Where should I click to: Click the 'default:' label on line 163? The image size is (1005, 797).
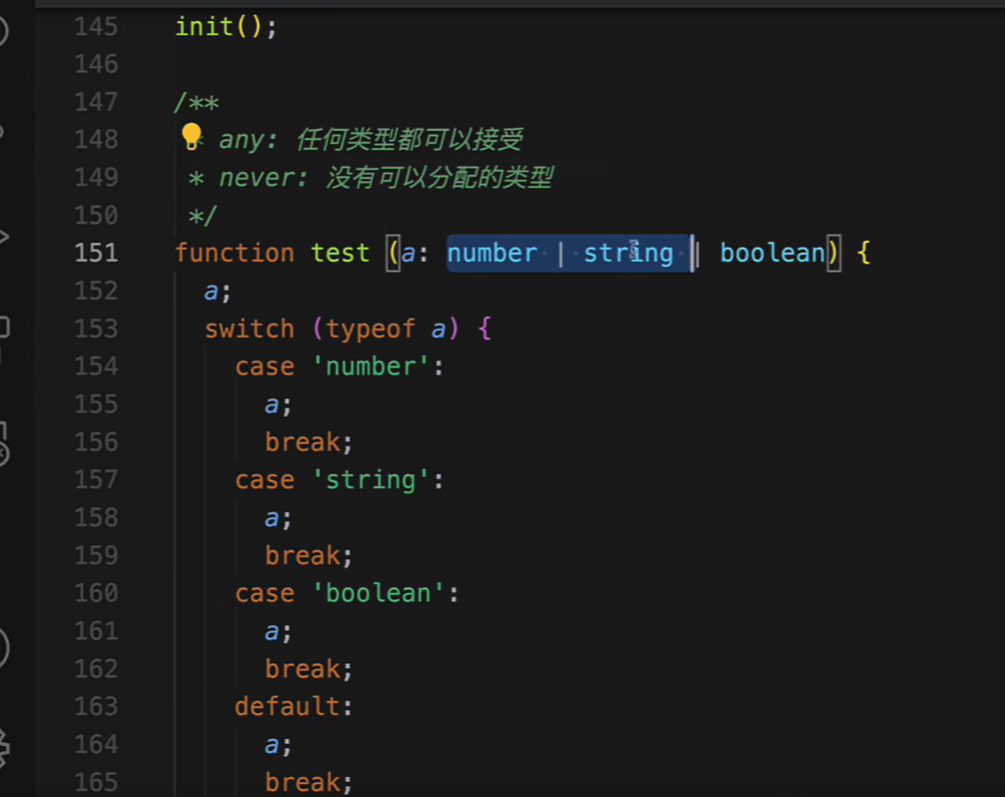coord(291,706)
